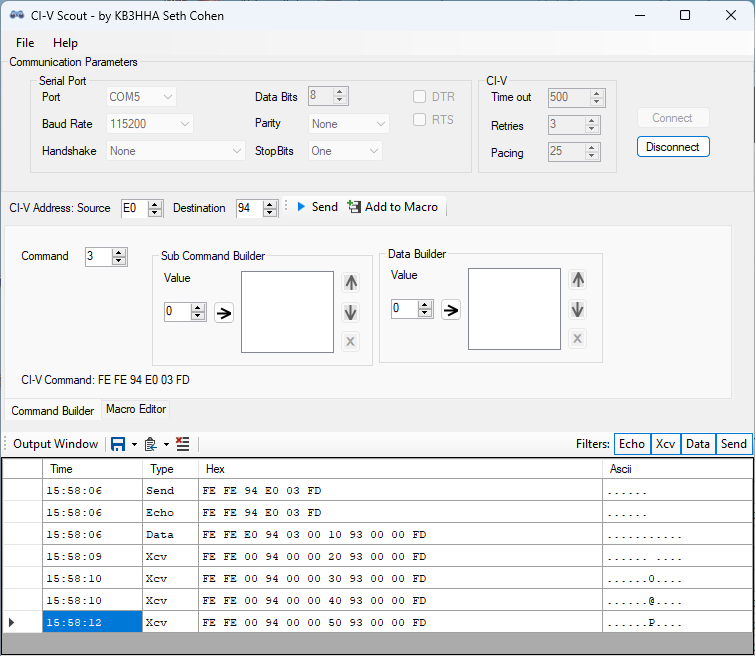Select the highlighted 15:58:12 time cell
Image resolution: width=756 pixels, height=656 pixels.
(x=93, y=622)
